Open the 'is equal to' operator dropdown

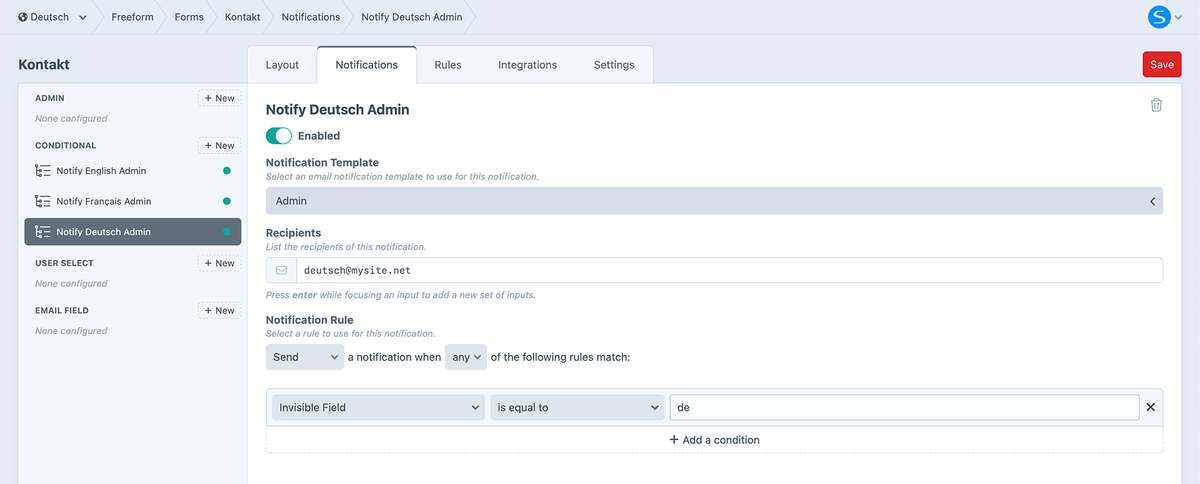(x=577, y=407)
